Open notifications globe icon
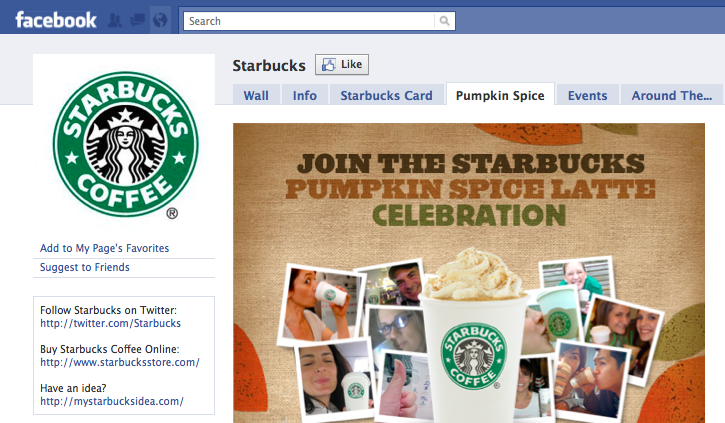The width and height of the screenshot is (725, 423). pos(160,20)
